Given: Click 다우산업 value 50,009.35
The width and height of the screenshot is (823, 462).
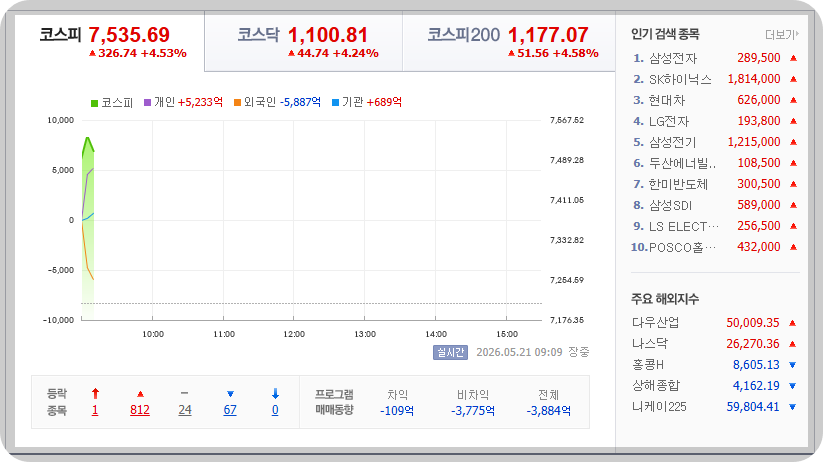Looking at the screenshot, I should click(x=753, y=323).
